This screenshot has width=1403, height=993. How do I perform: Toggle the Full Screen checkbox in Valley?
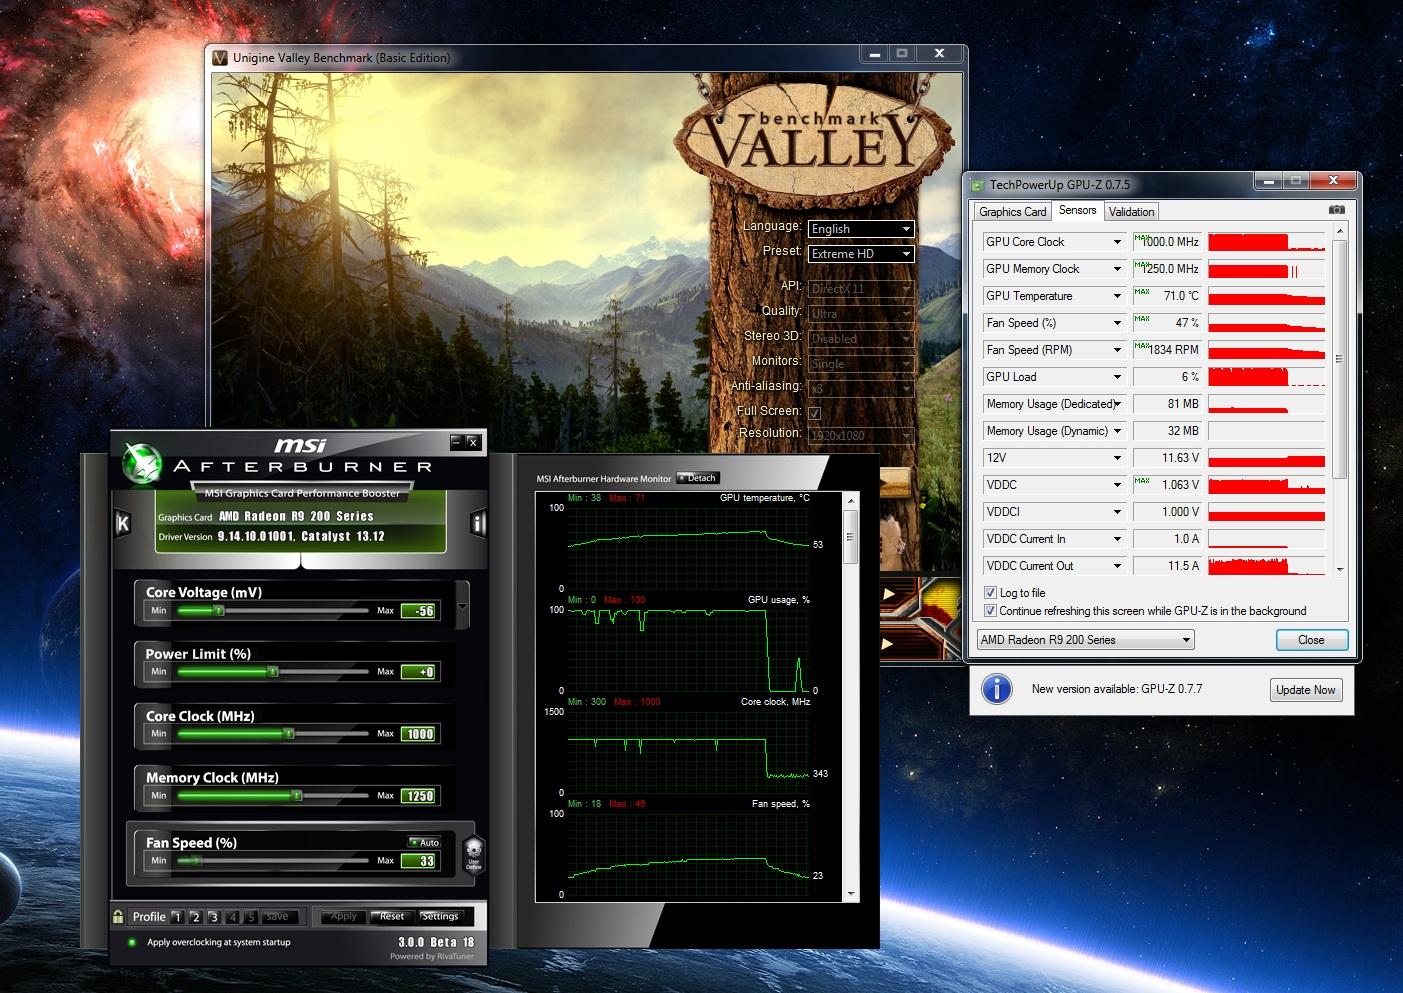click(x=814, y=412)
